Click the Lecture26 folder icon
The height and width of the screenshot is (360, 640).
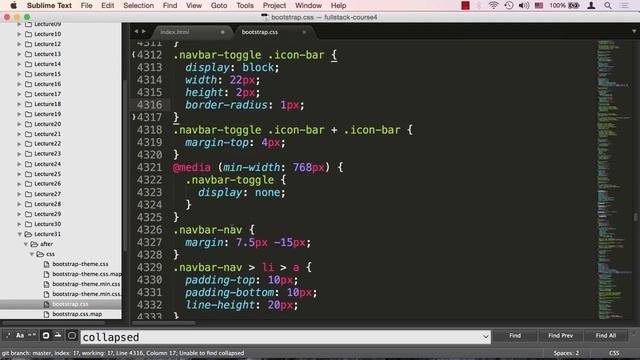tap(28, 184)
